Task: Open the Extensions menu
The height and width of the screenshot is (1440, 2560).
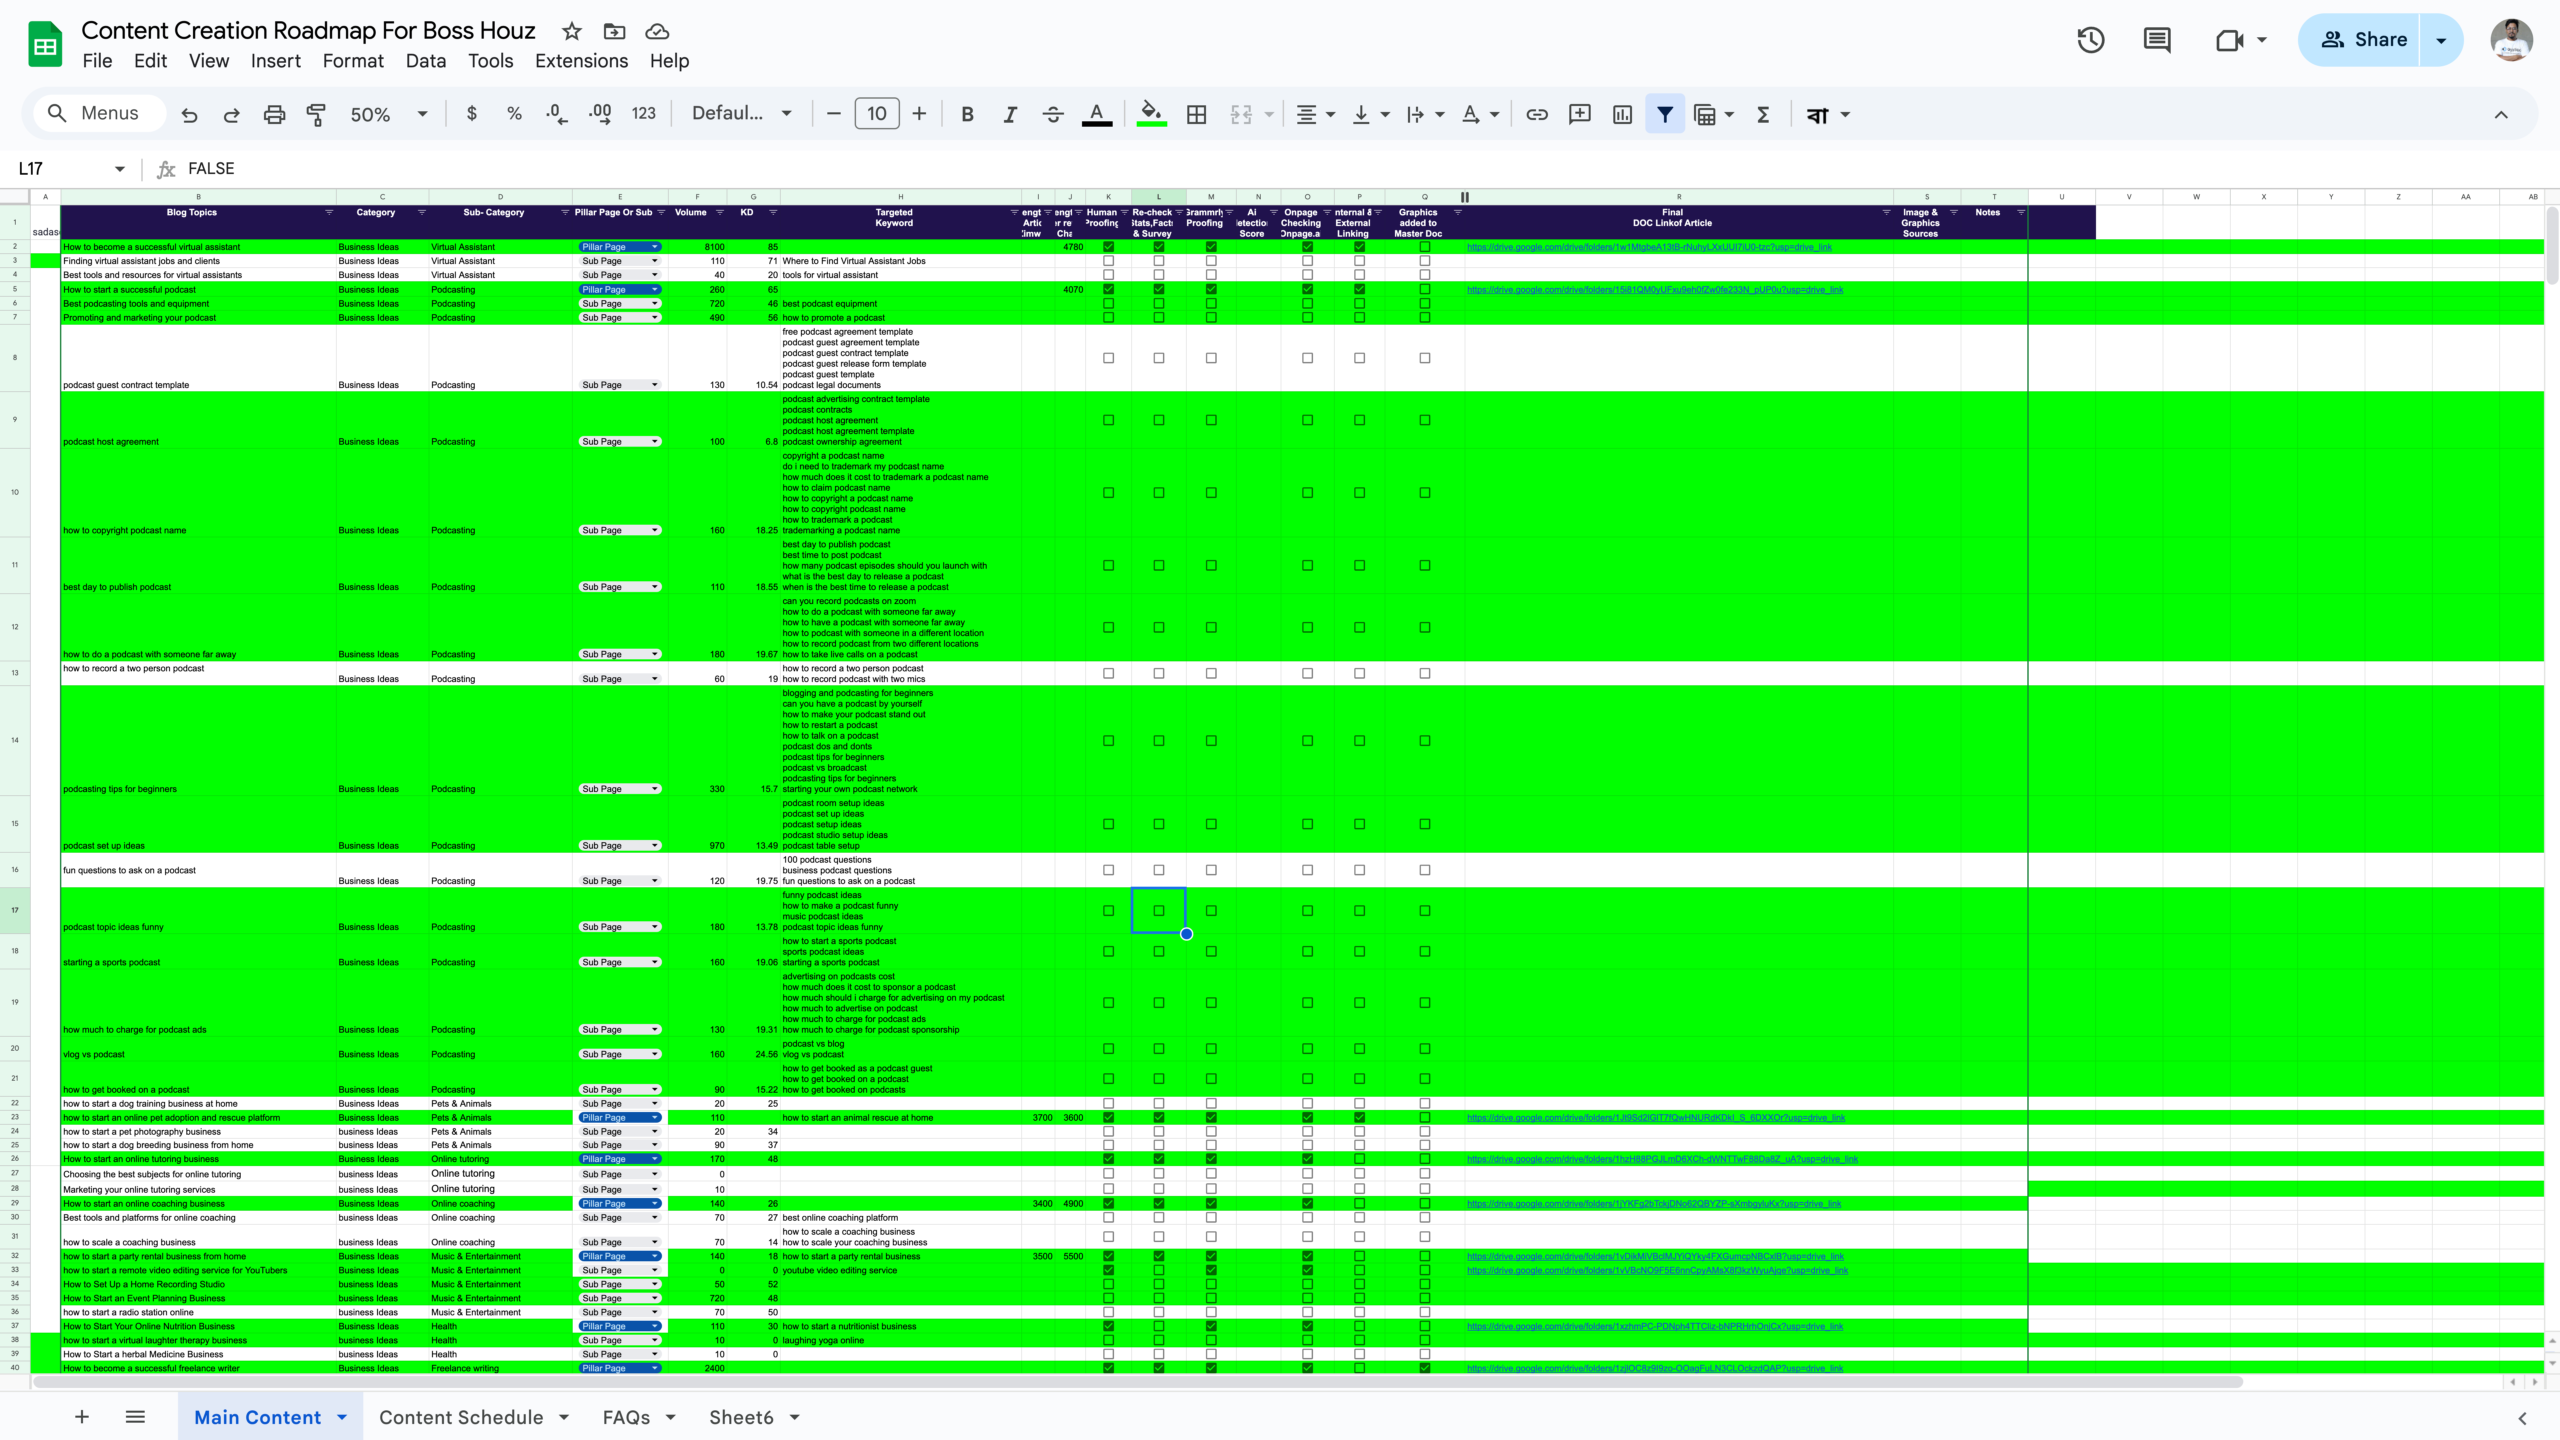Action: [x=581, y=61]
